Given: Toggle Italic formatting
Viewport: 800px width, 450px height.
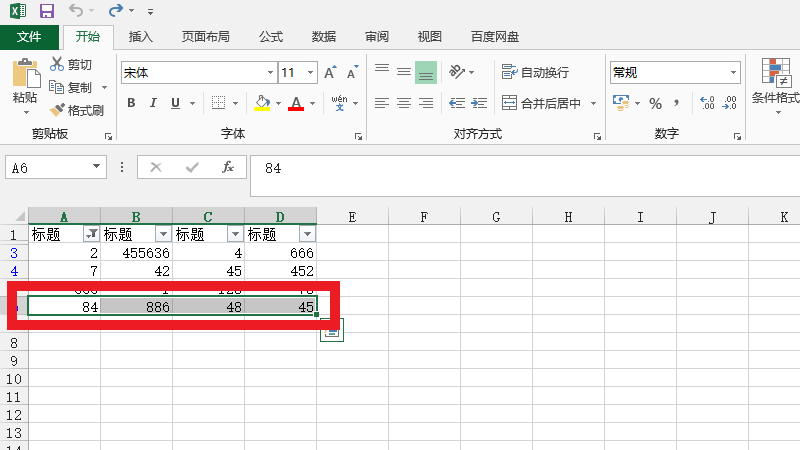Looking at the screenshot, I should click(155, 103).
